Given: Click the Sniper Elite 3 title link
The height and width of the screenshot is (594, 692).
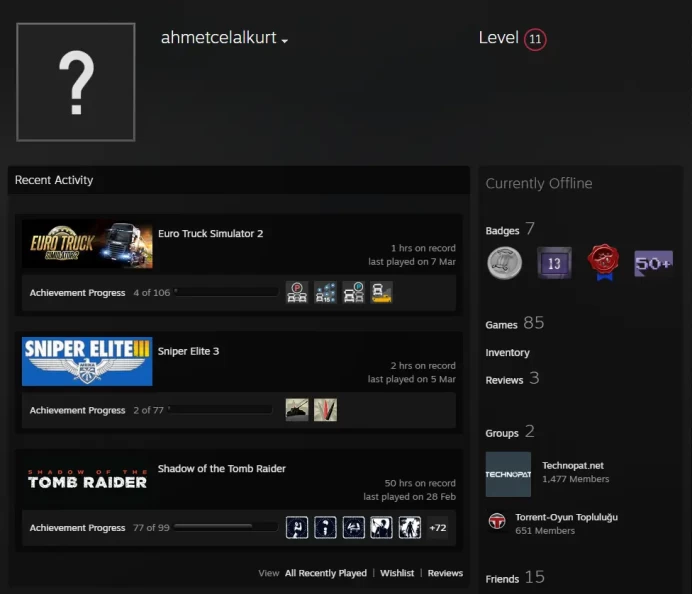Looking at the screenshot, I should pos(188,351).
